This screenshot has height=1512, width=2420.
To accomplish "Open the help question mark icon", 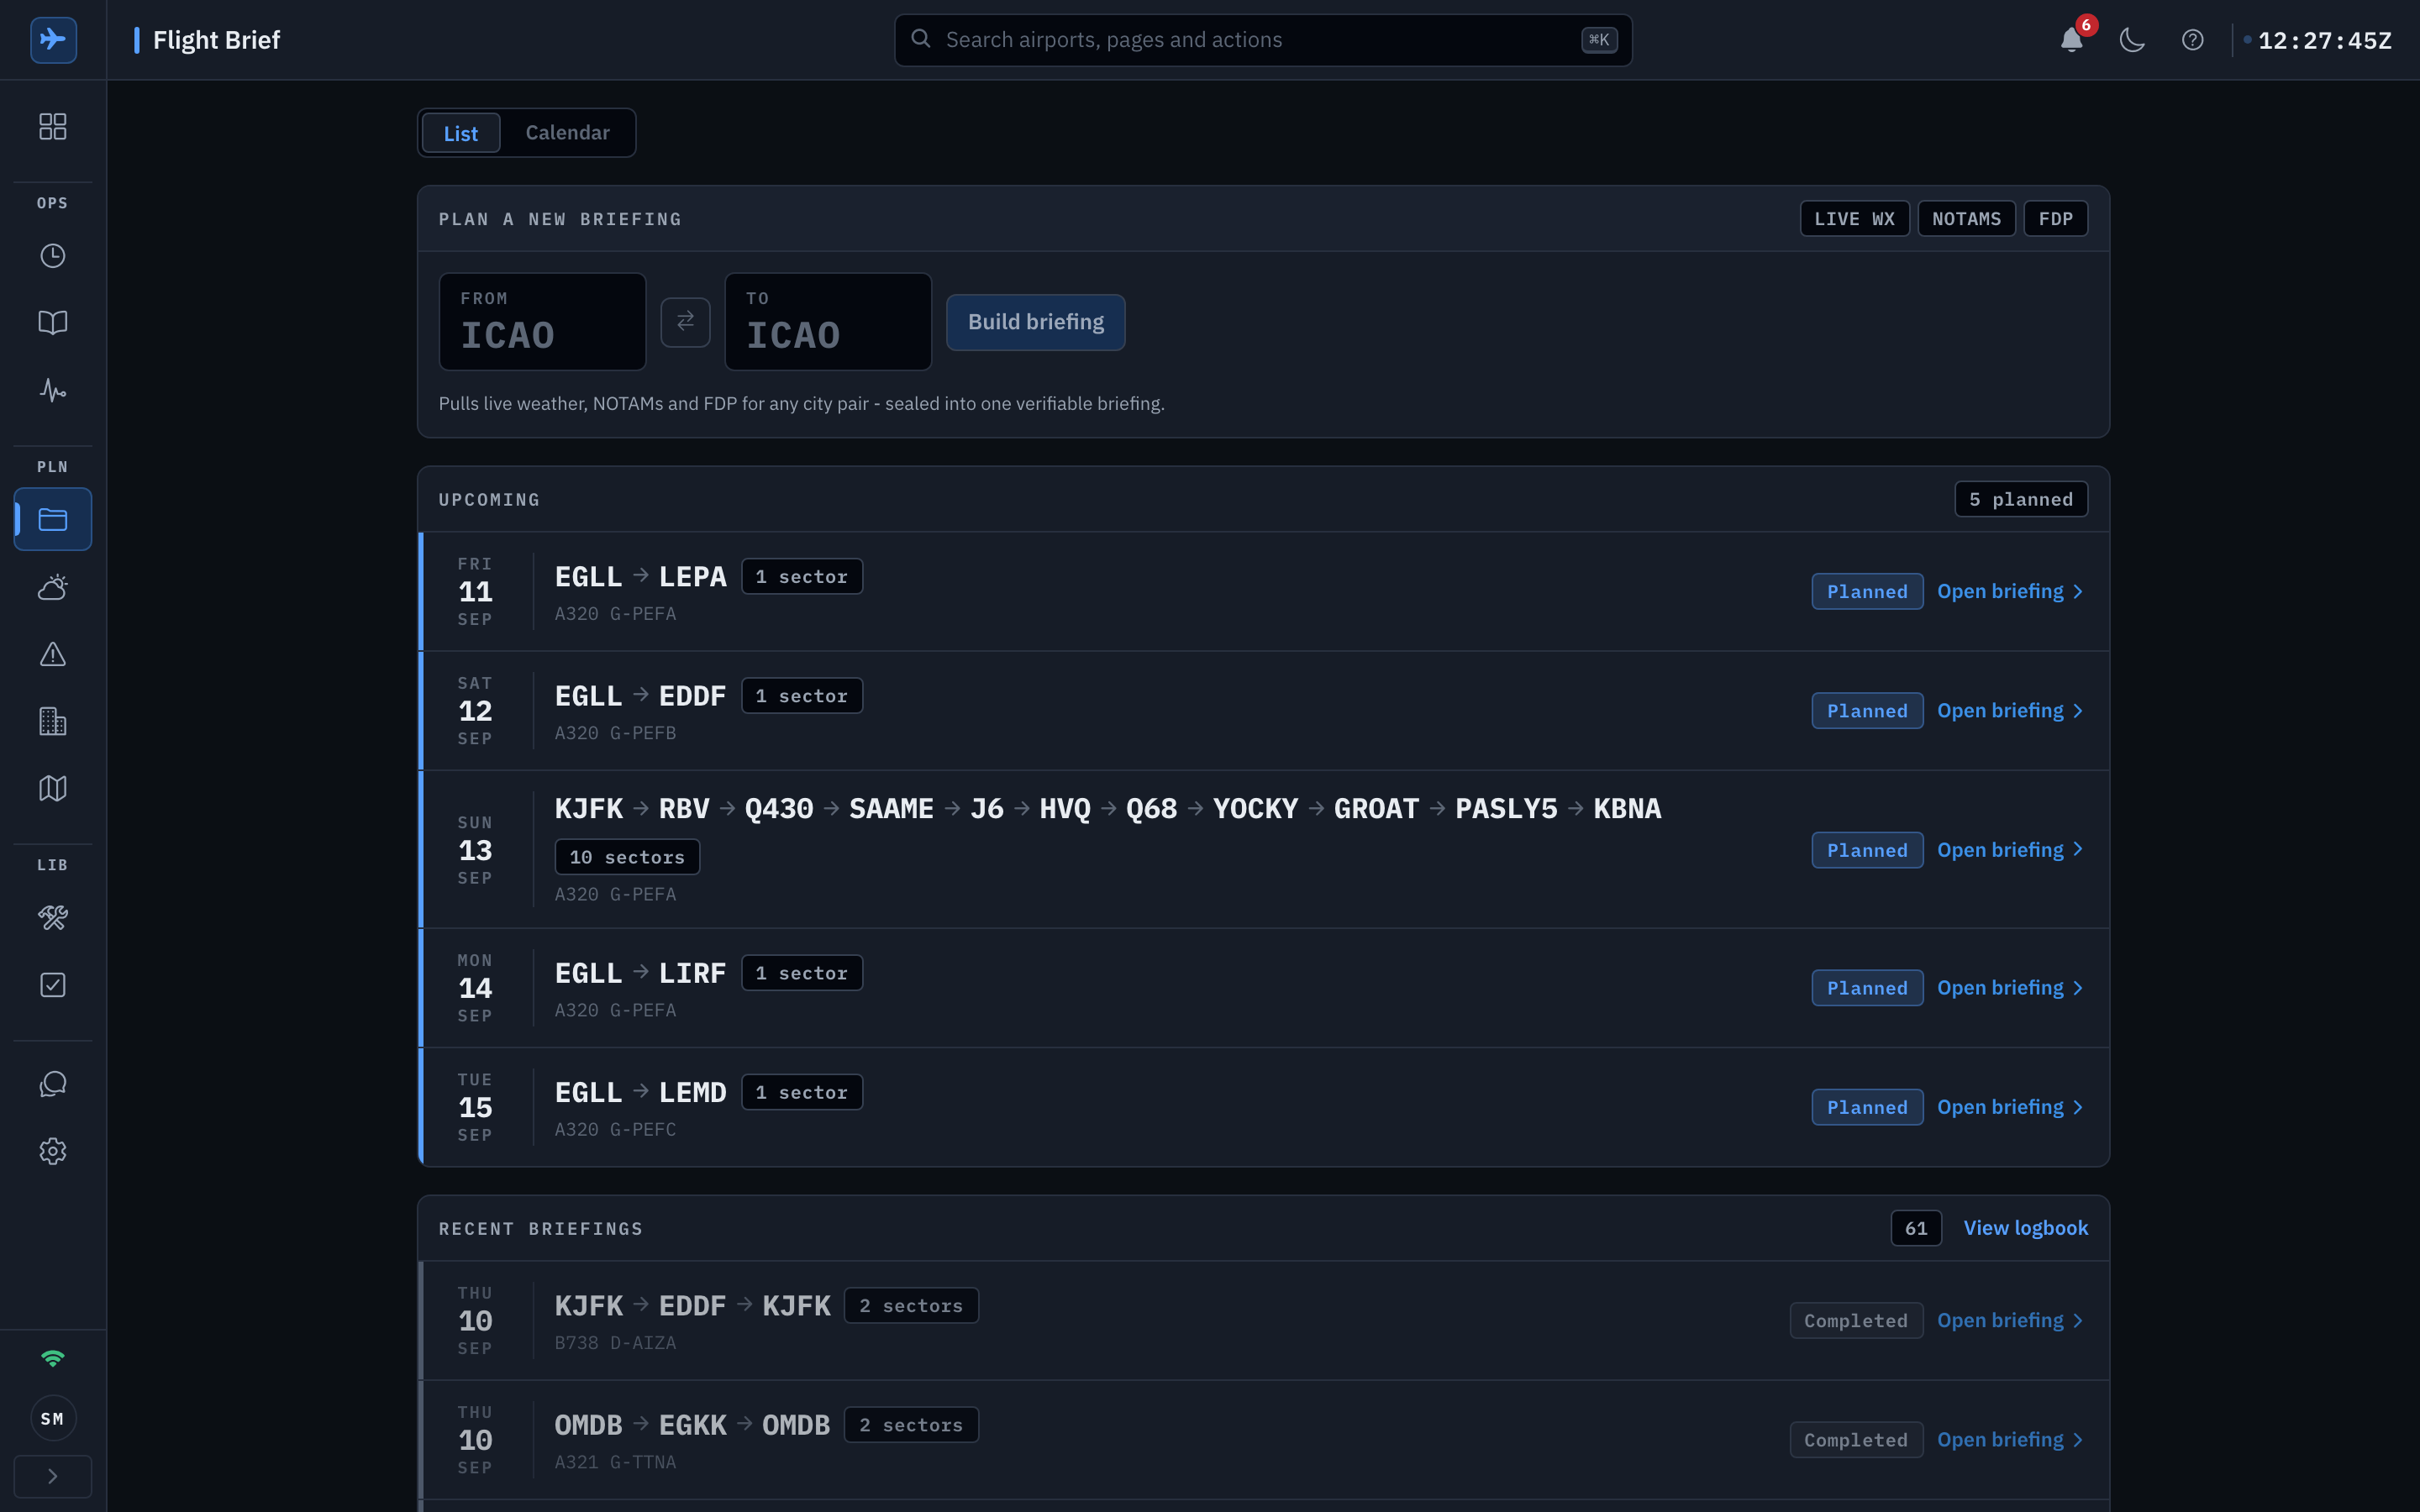I will [x=2192, y=40].
